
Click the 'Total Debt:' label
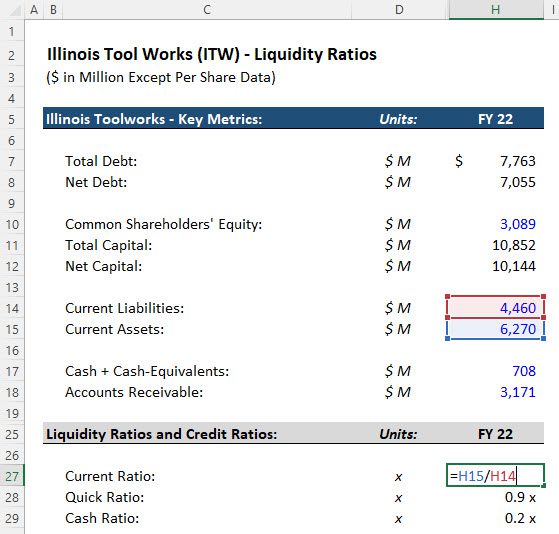(x=101, y=161)
